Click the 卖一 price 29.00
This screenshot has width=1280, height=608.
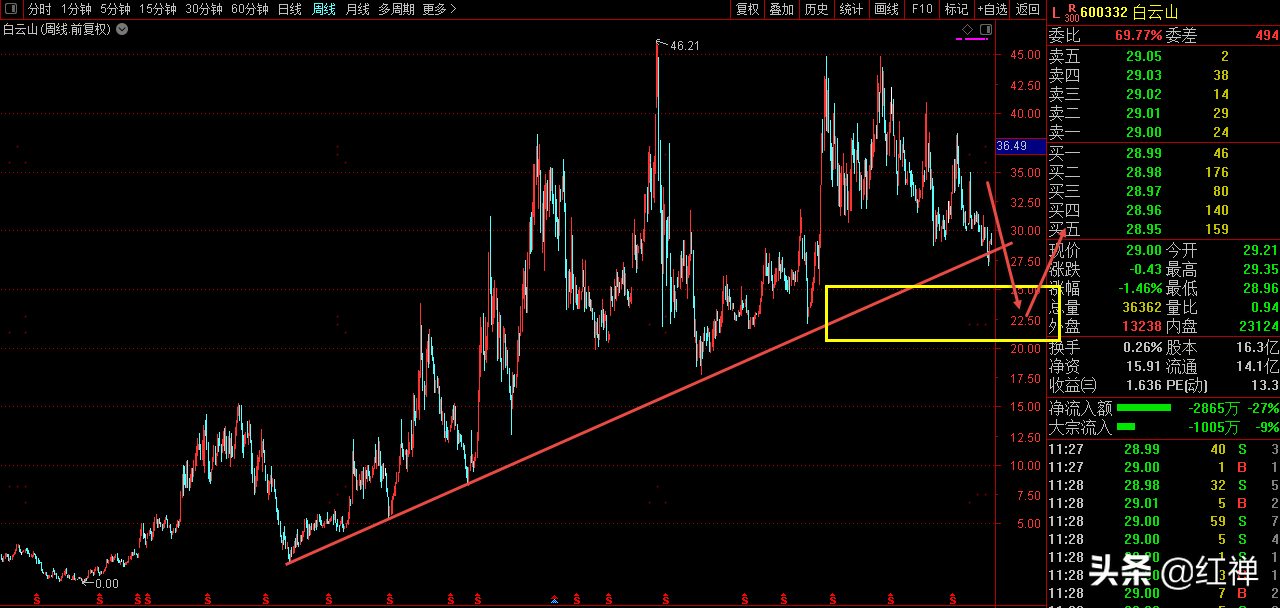click(x=1144, y=132)
